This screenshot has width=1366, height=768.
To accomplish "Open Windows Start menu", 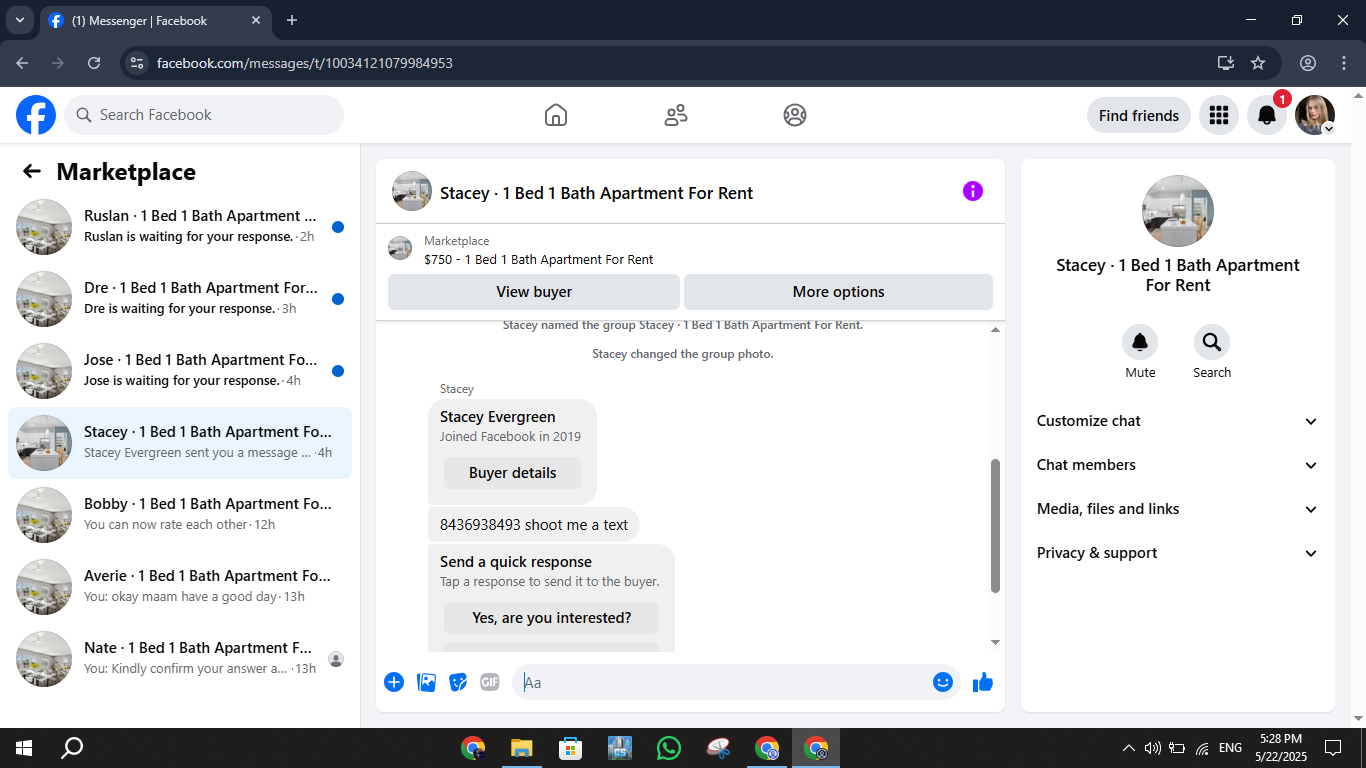I will (x=24, y=747).
